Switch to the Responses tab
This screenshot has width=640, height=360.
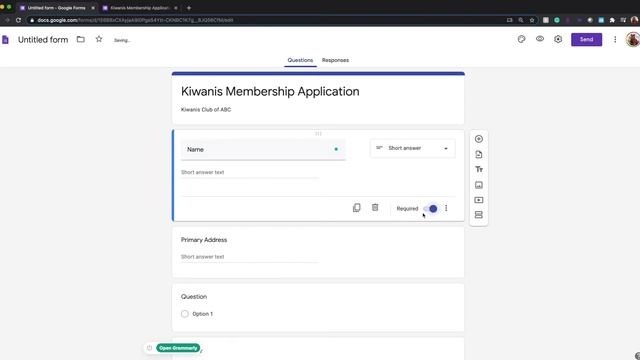tap(335, 60)
